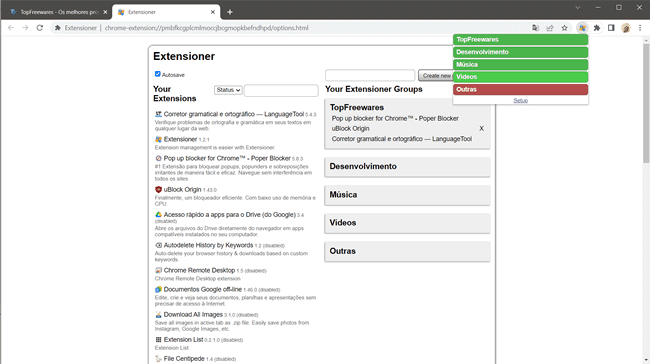Close the TopFreewares browser tab
The height and width of the screenshot is (364, 650).
[105, 12]
